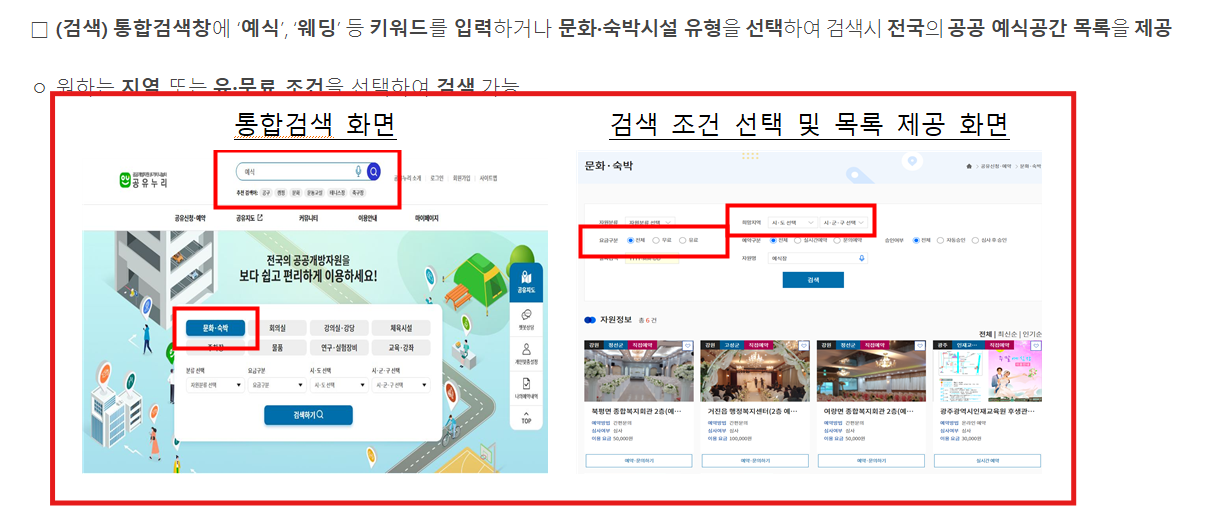
Task: Select the 강의실·강당 category button
Action: click(339, 328)
